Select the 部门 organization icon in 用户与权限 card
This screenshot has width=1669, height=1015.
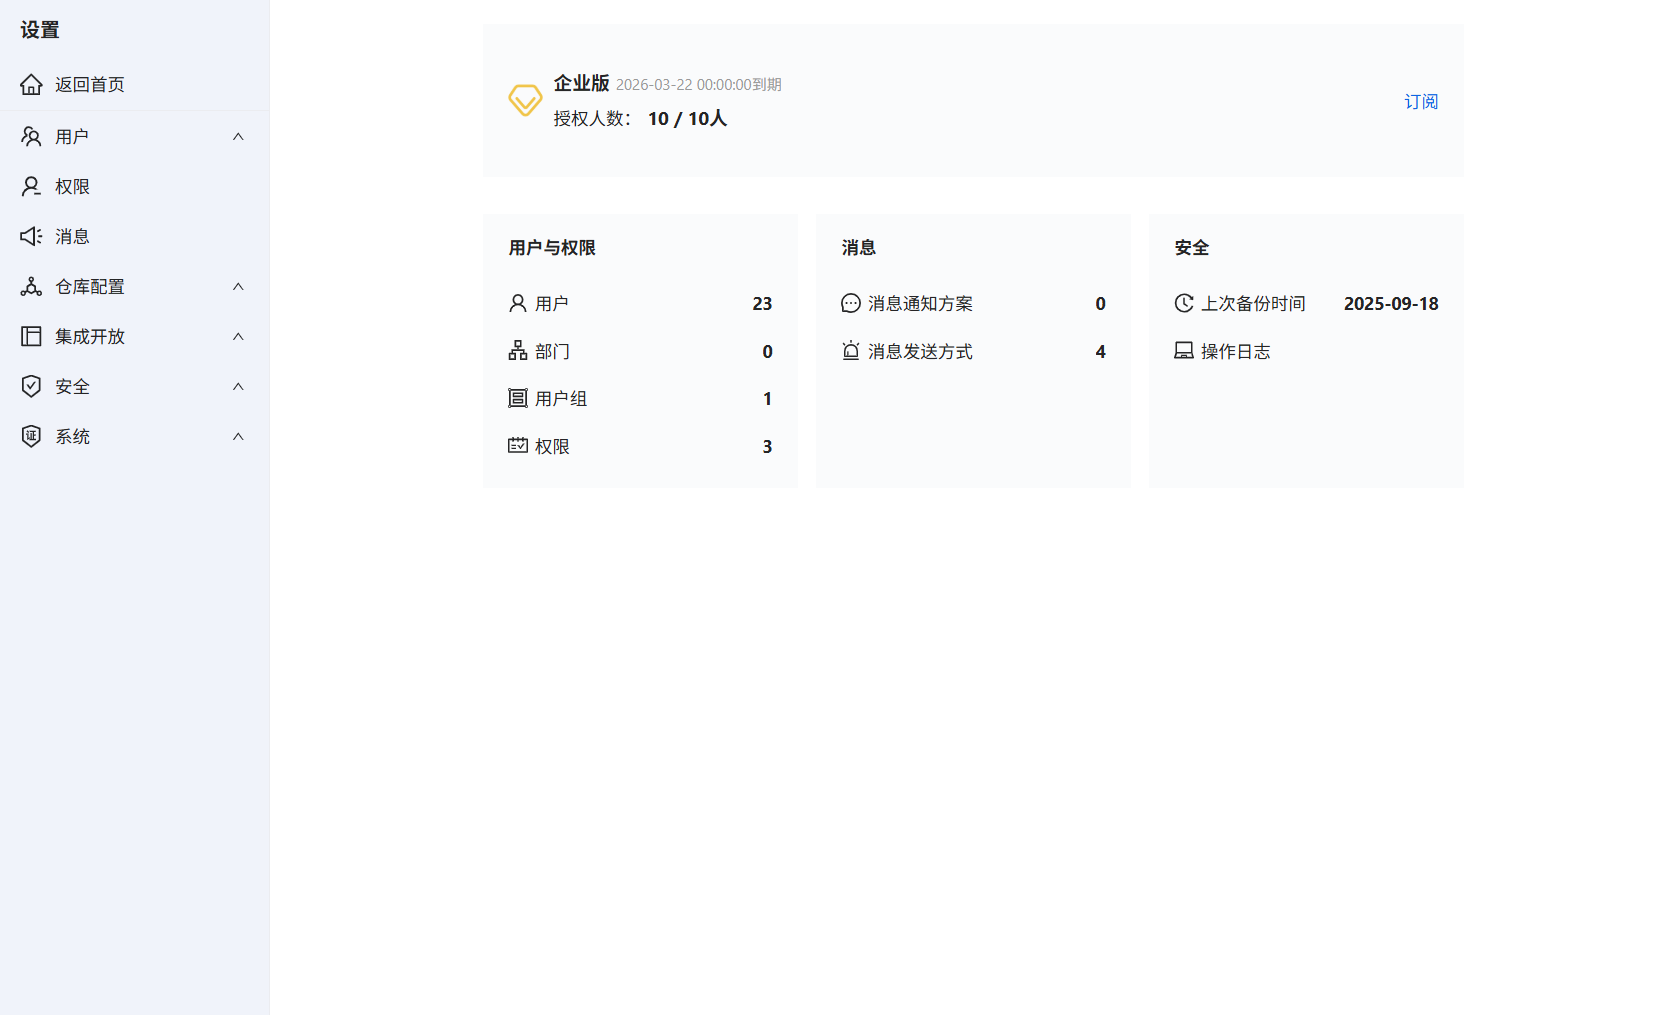517,351
